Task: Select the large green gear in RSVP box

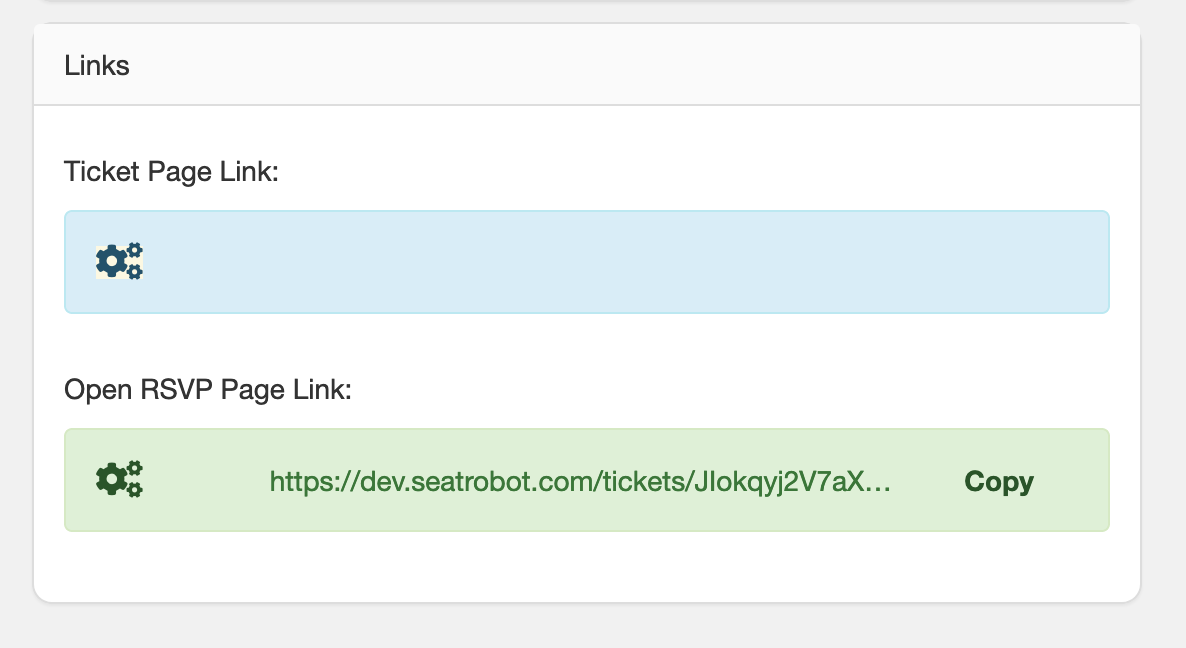Action: 112,479
